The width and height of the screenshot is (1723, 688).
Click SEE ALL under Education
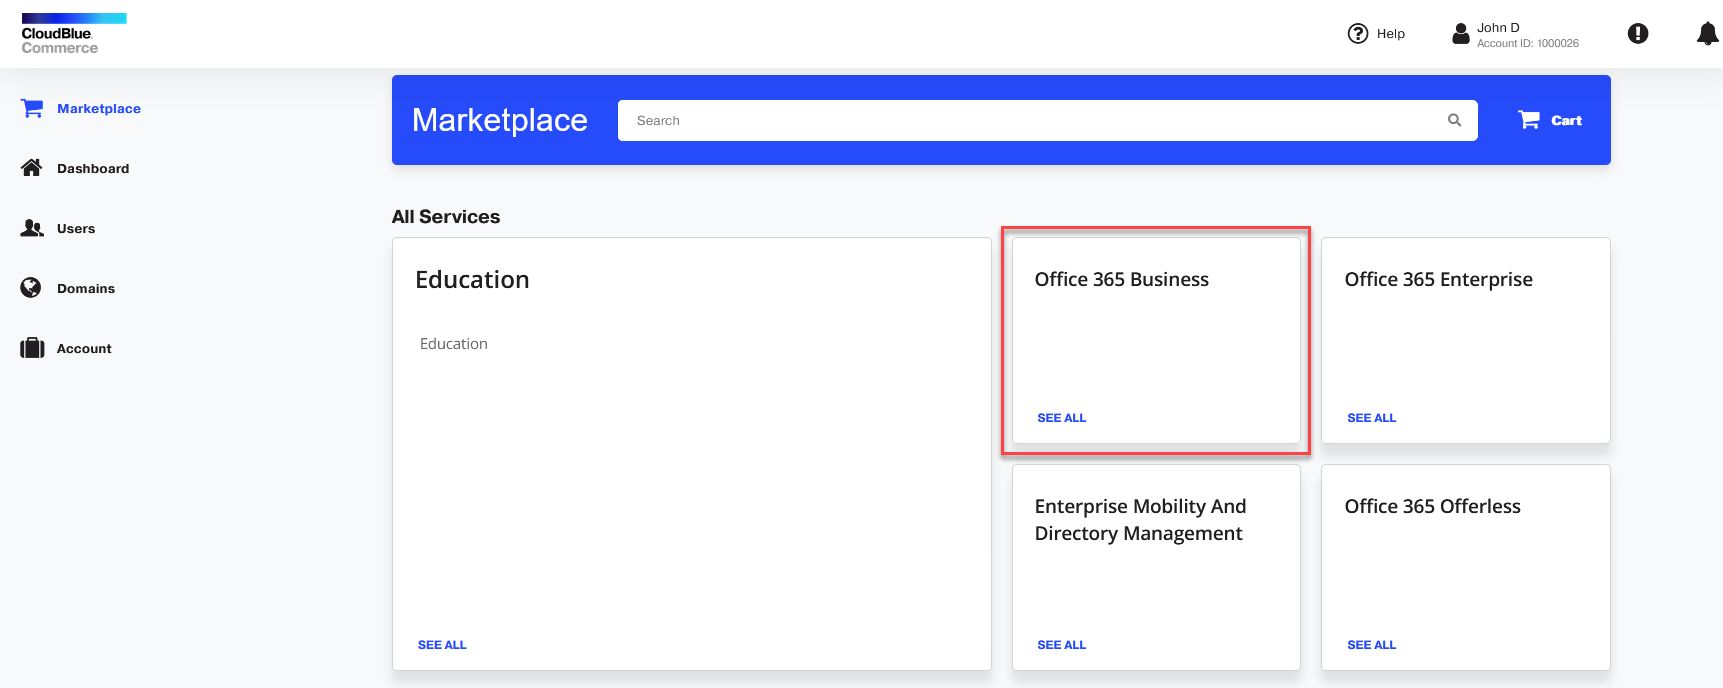click(x=442, y=645)
